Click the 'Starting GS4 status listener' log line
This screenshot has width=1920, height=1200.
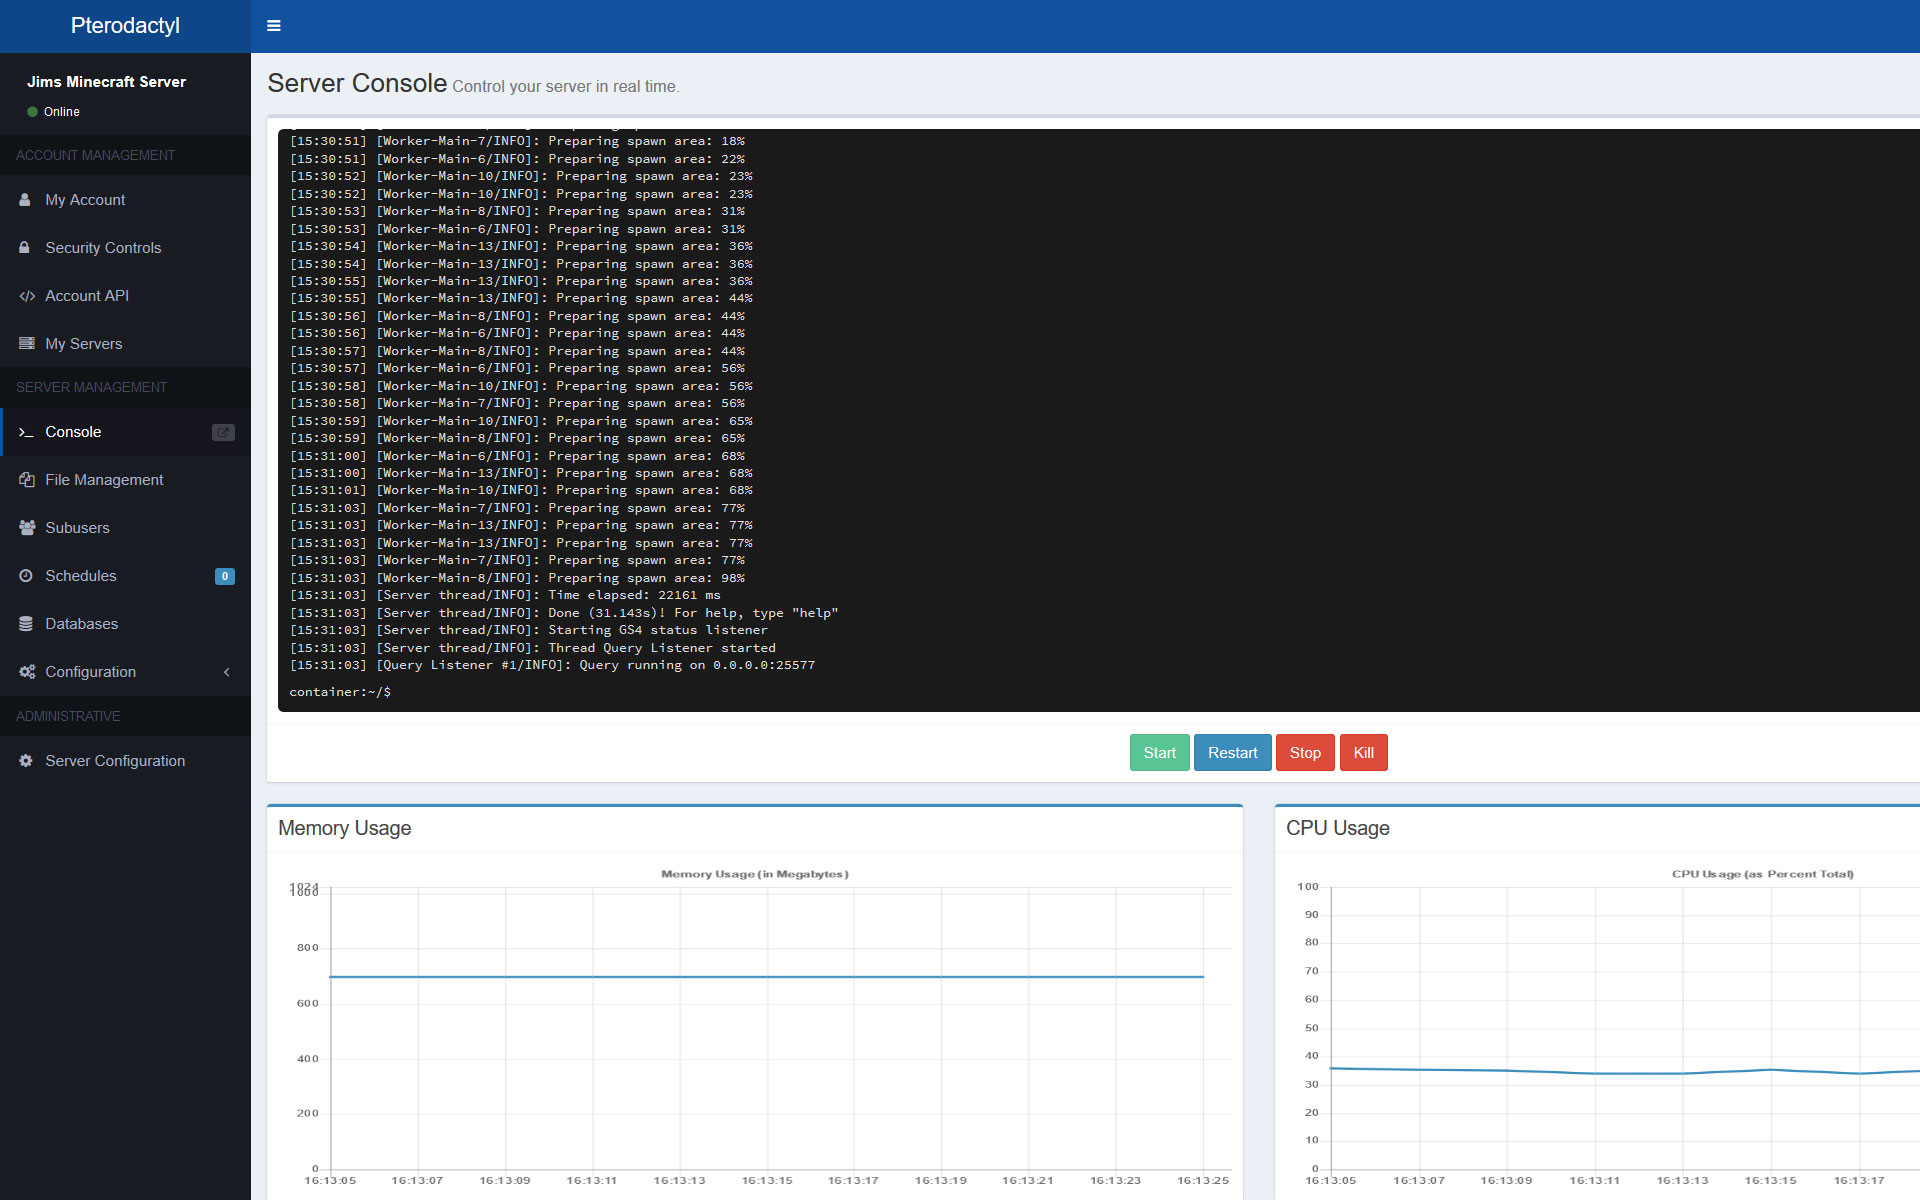pyautogui.click(x=529, y=630)
